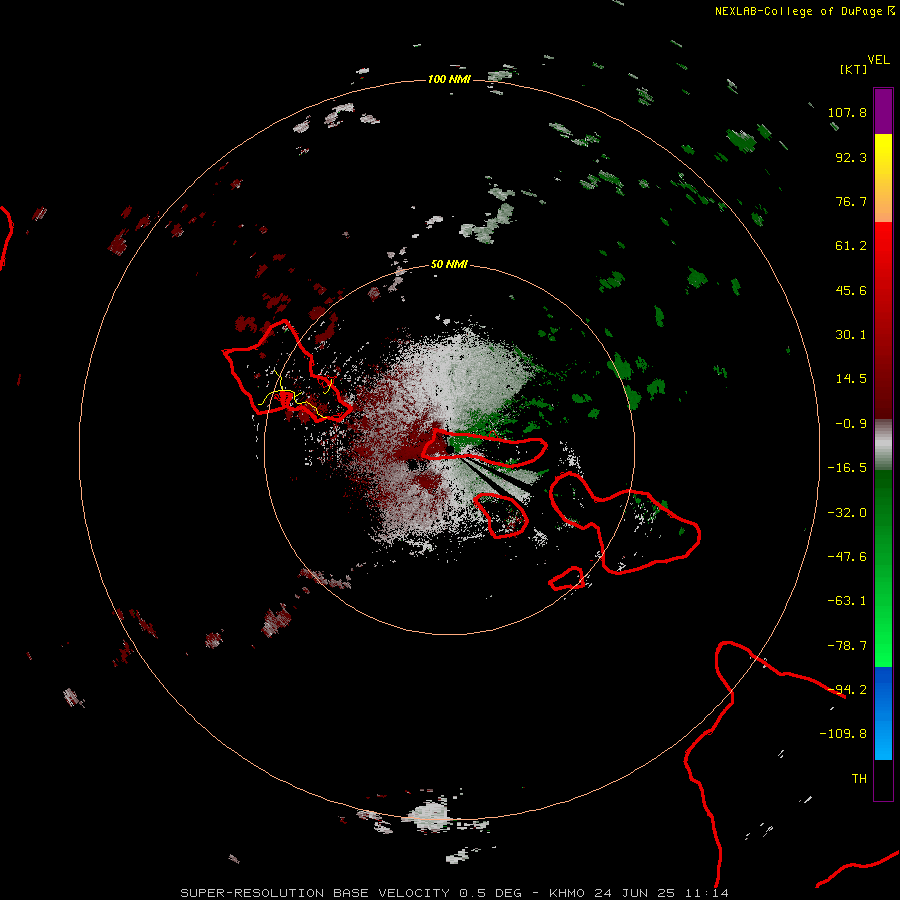
Task: Click the 30.1 velocity scale value
Action: 851,335
